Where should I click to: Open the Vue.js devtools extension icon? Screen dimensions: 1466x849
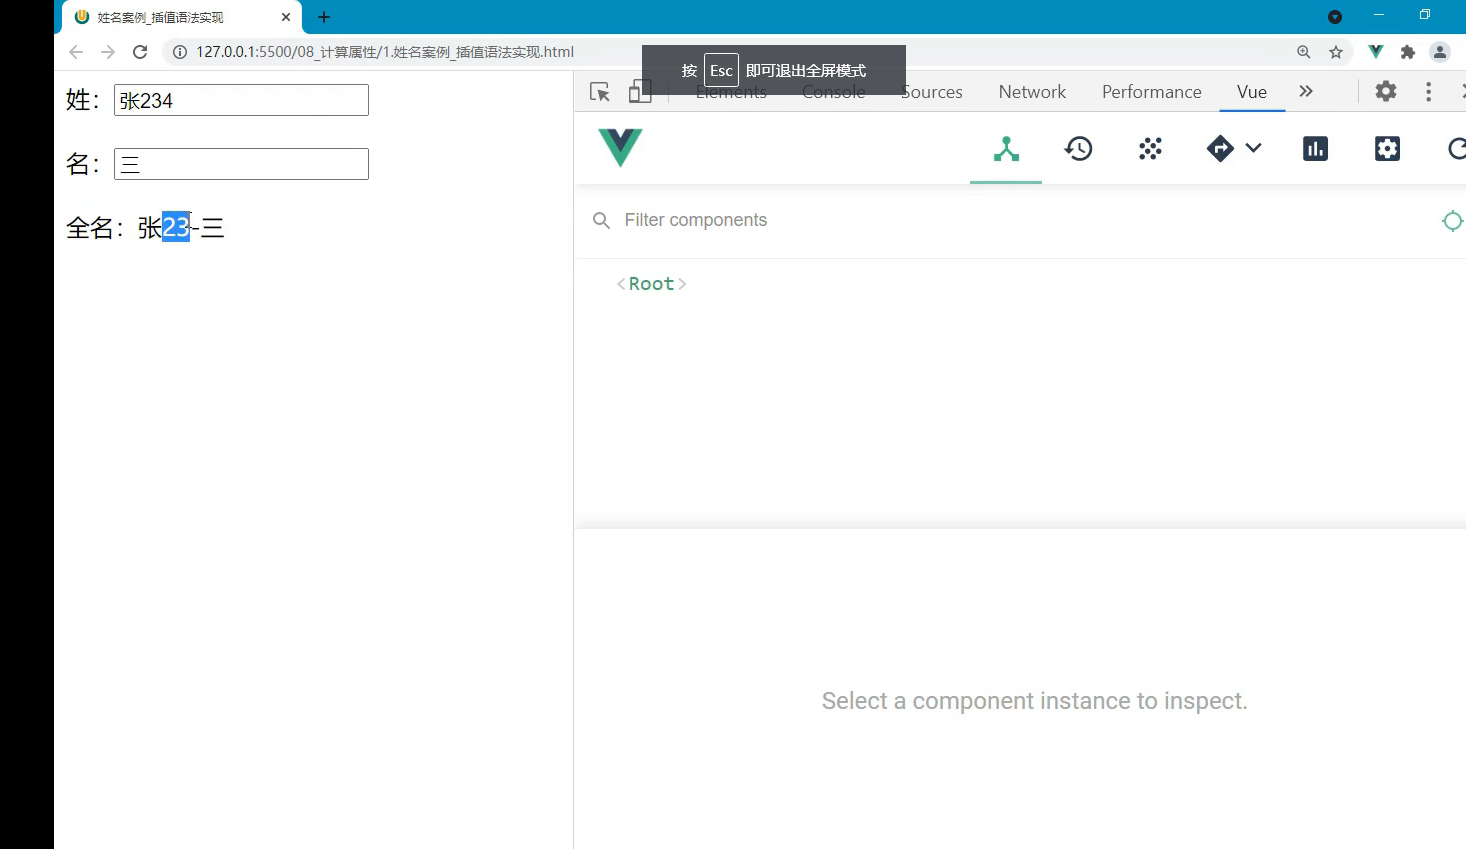tap(1376, 52)
